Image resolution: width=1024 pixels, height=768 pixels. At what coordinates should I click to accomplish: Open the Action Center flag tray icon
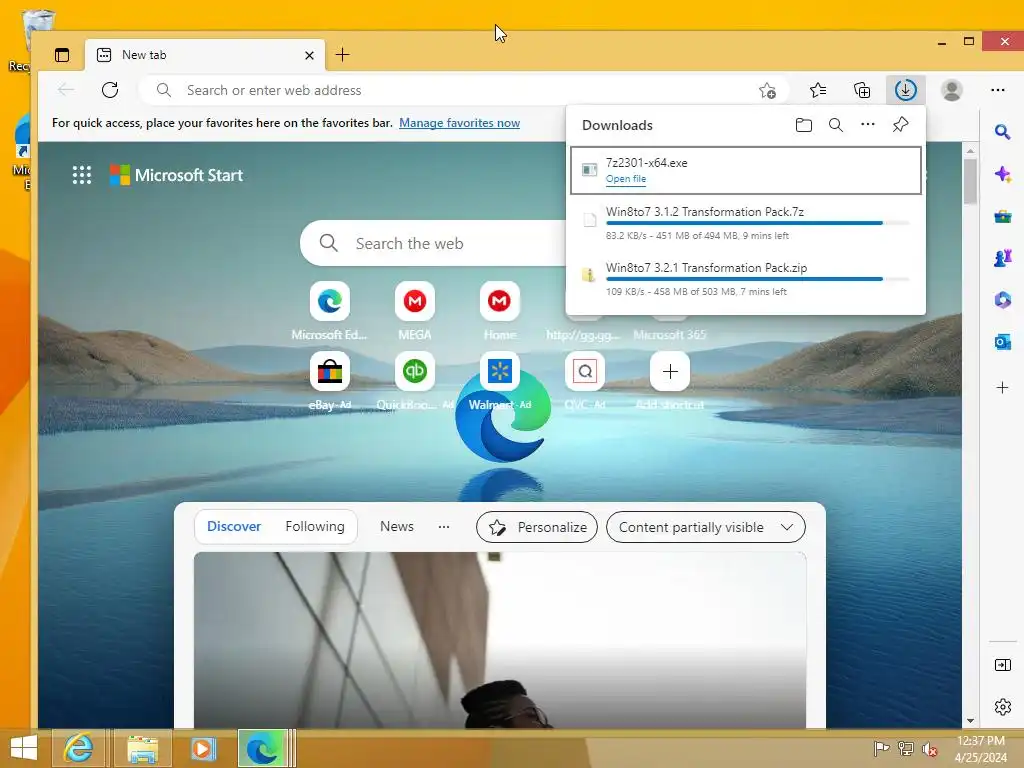coord(881,748)
